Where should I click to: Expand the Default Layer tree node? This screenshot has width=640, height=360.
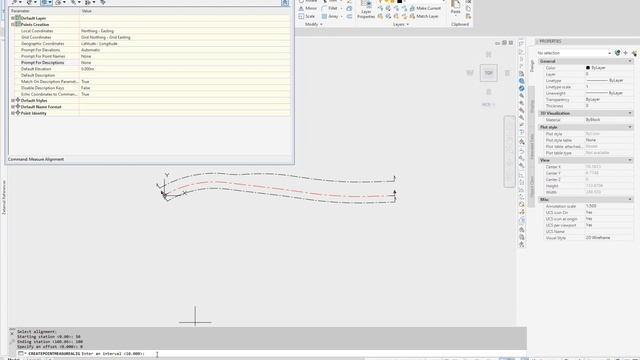pyautogui.click(x=13, y=18)
